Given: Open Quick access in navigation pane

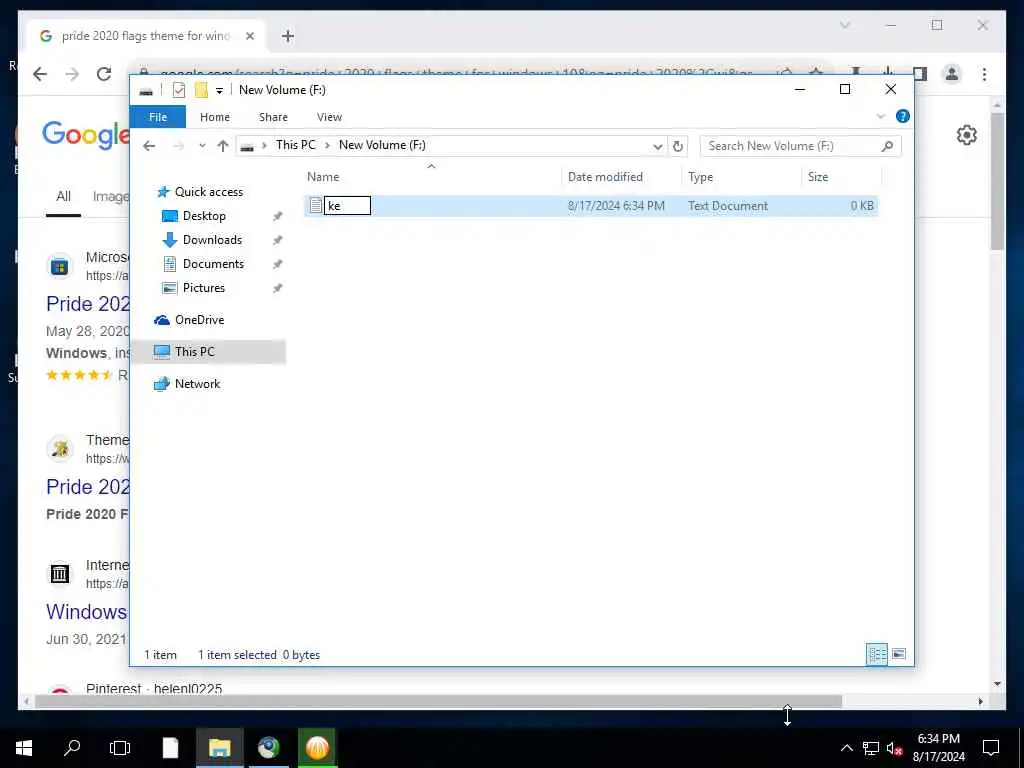Looking at the screenshot, I should point(208,192).
